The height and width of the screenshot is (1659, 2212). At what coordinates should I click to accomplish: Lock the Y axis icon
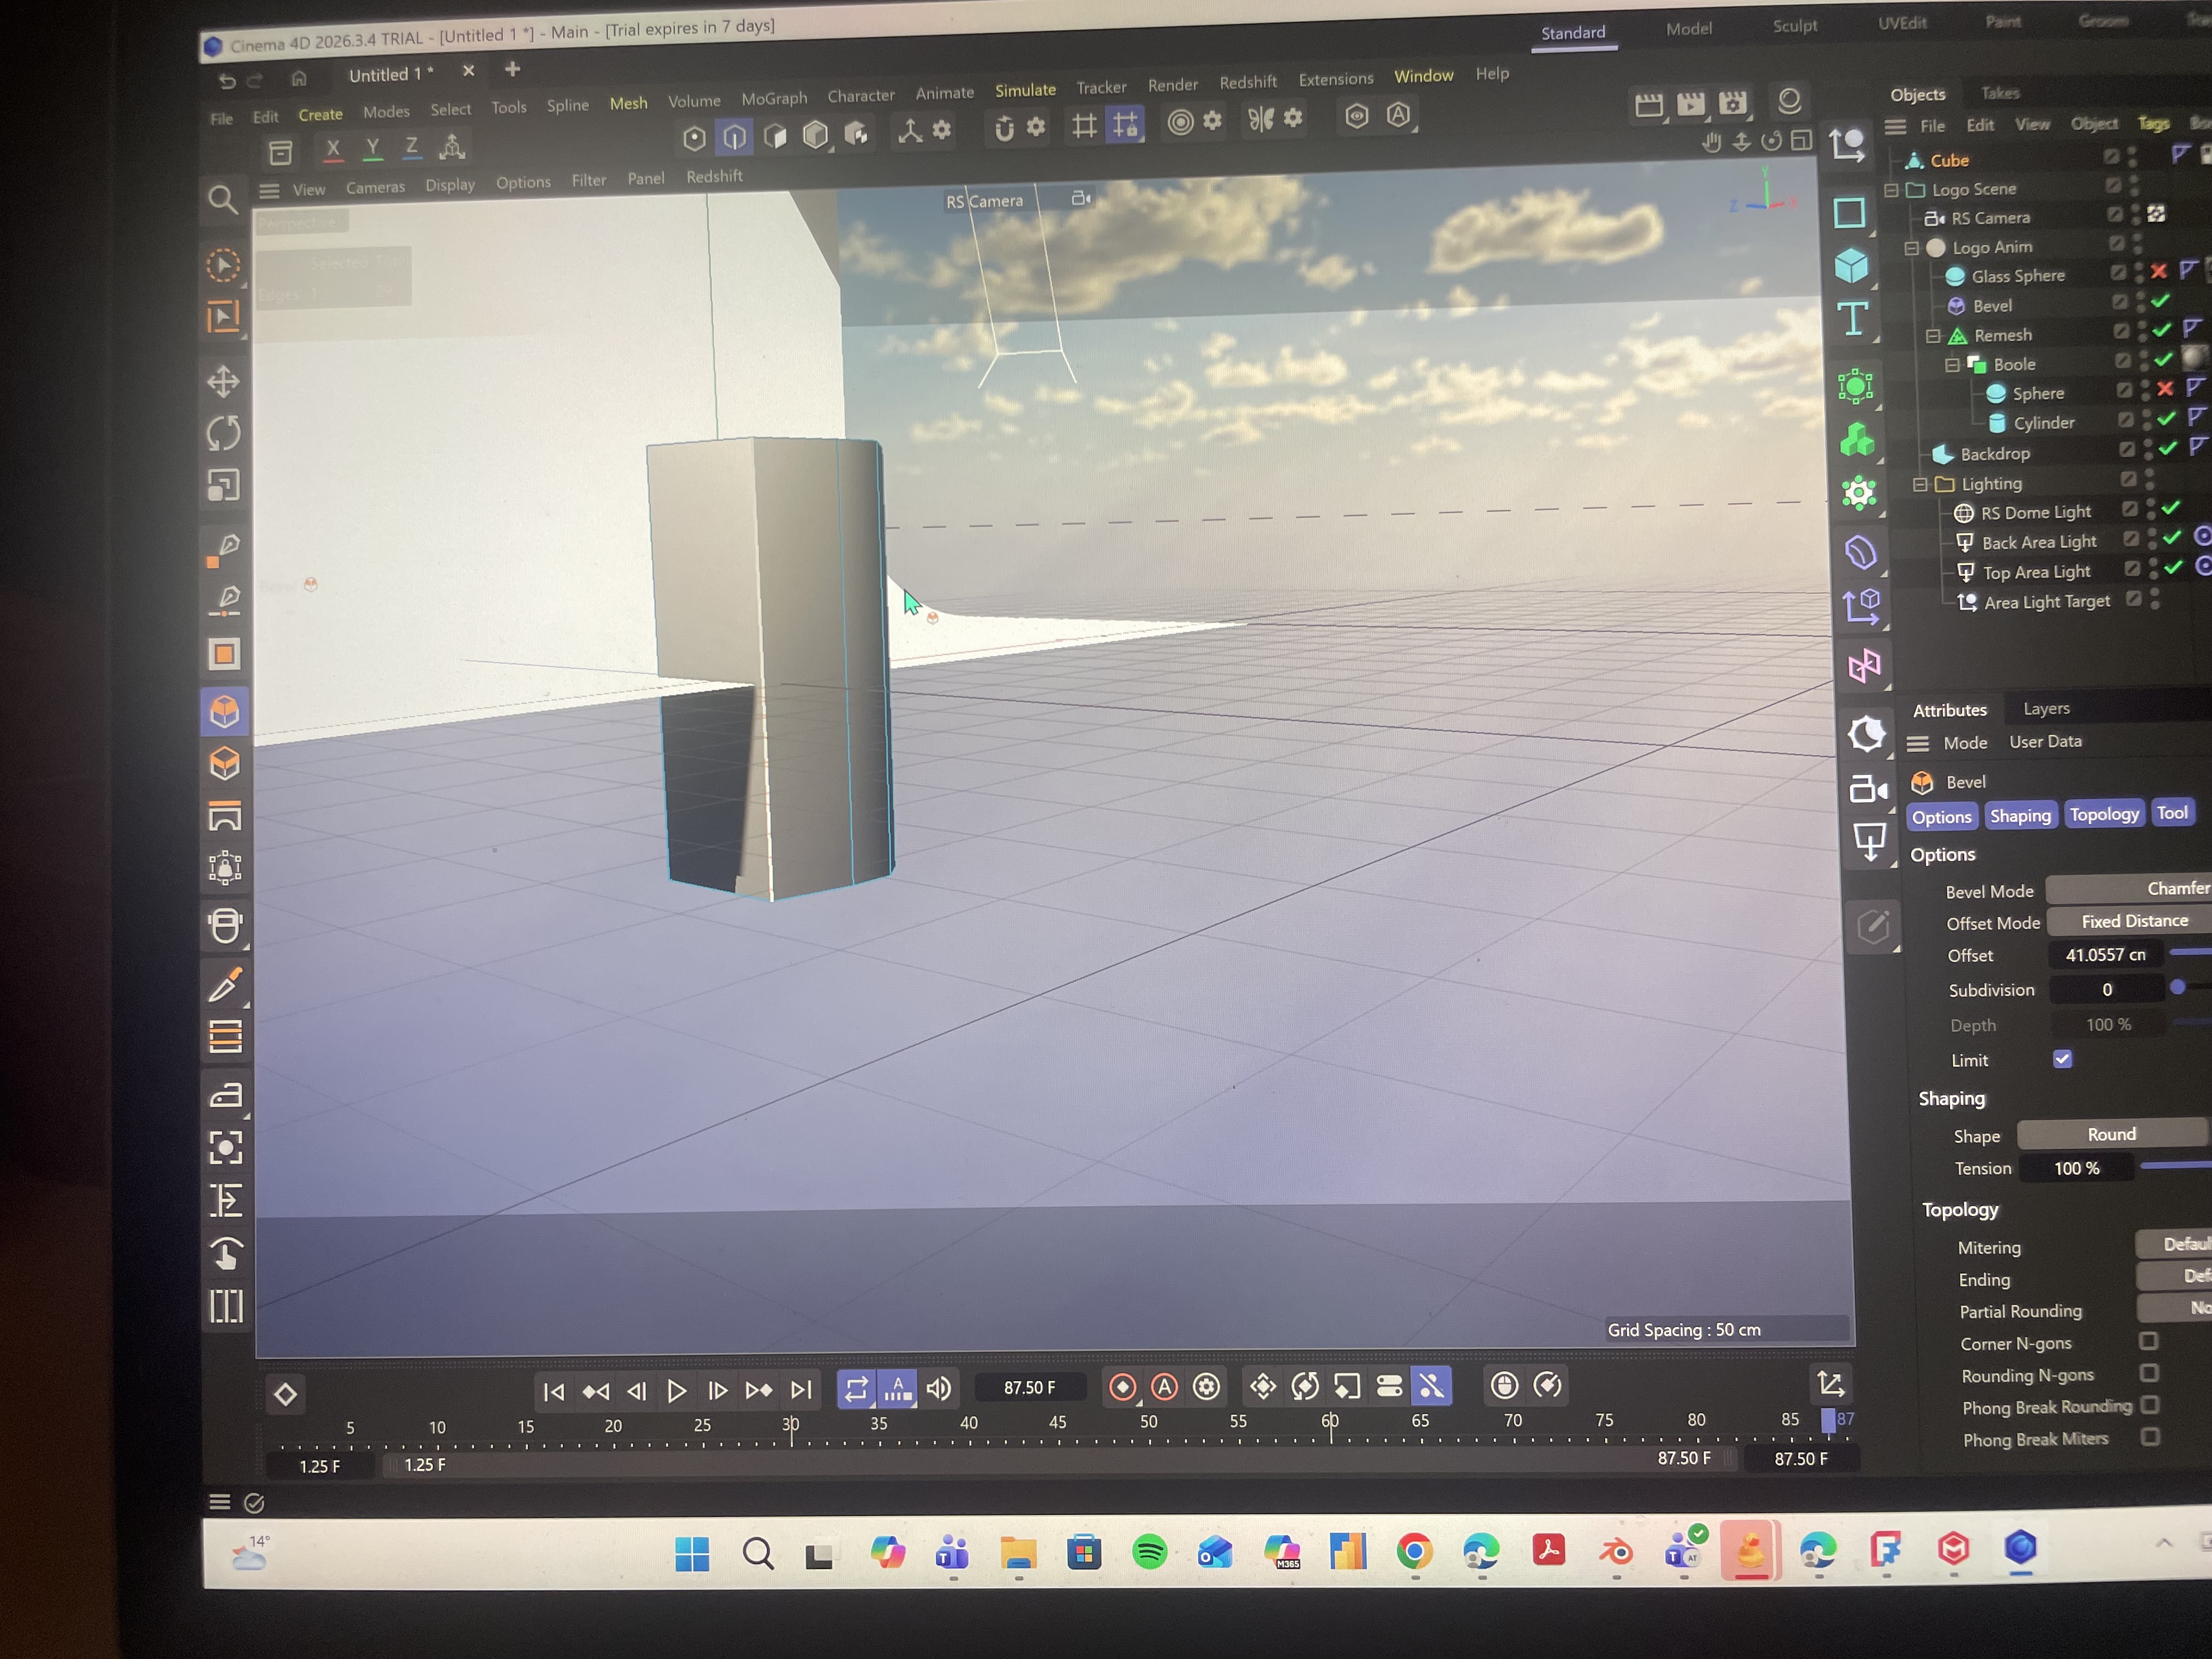point(372,149)
